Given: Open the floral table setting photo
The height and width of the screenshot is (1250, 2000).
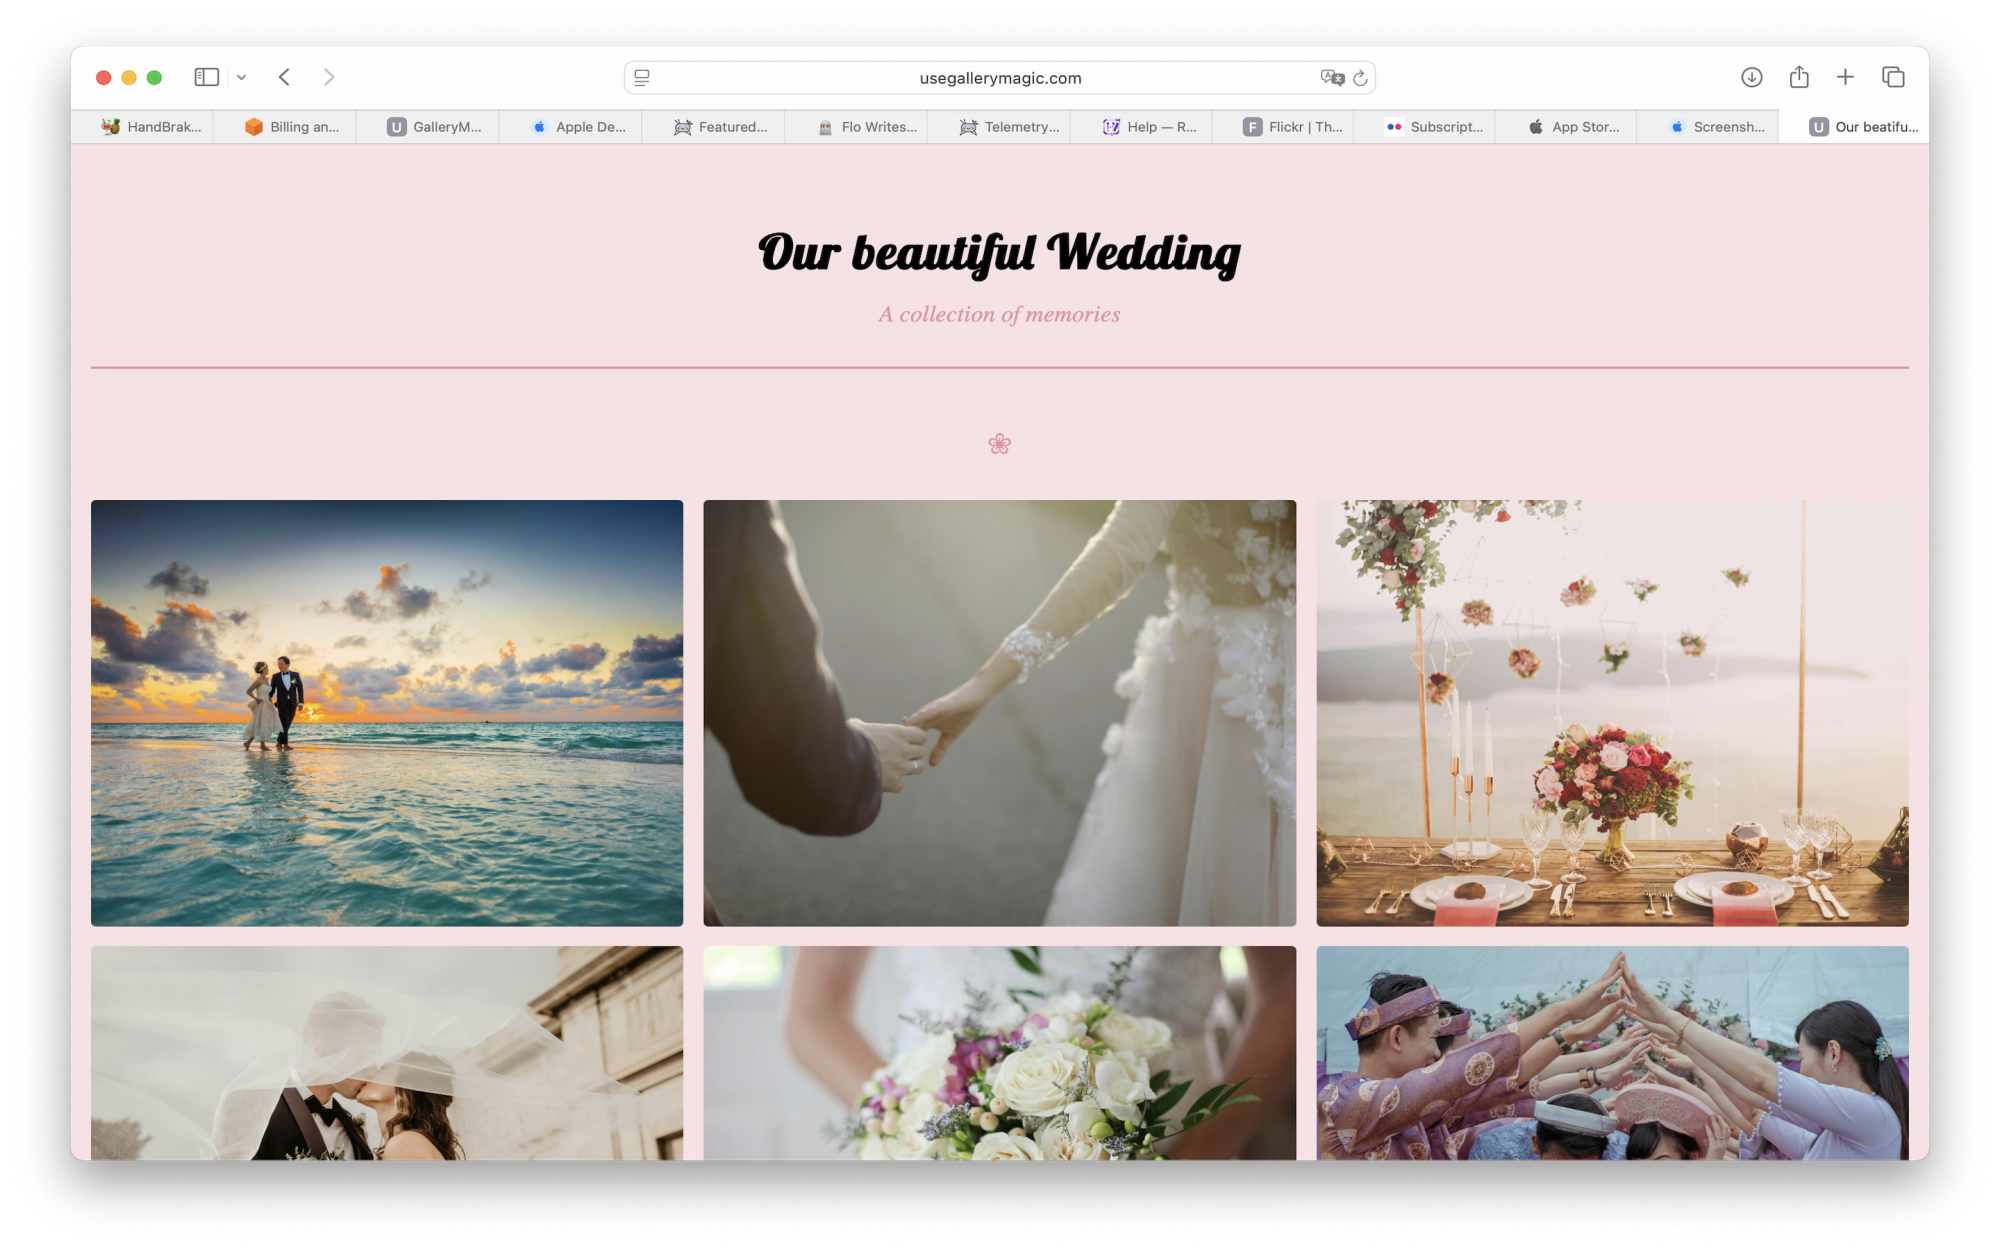Looking at the screenshot, I should pyautogui.click(x=1612, y=713).
